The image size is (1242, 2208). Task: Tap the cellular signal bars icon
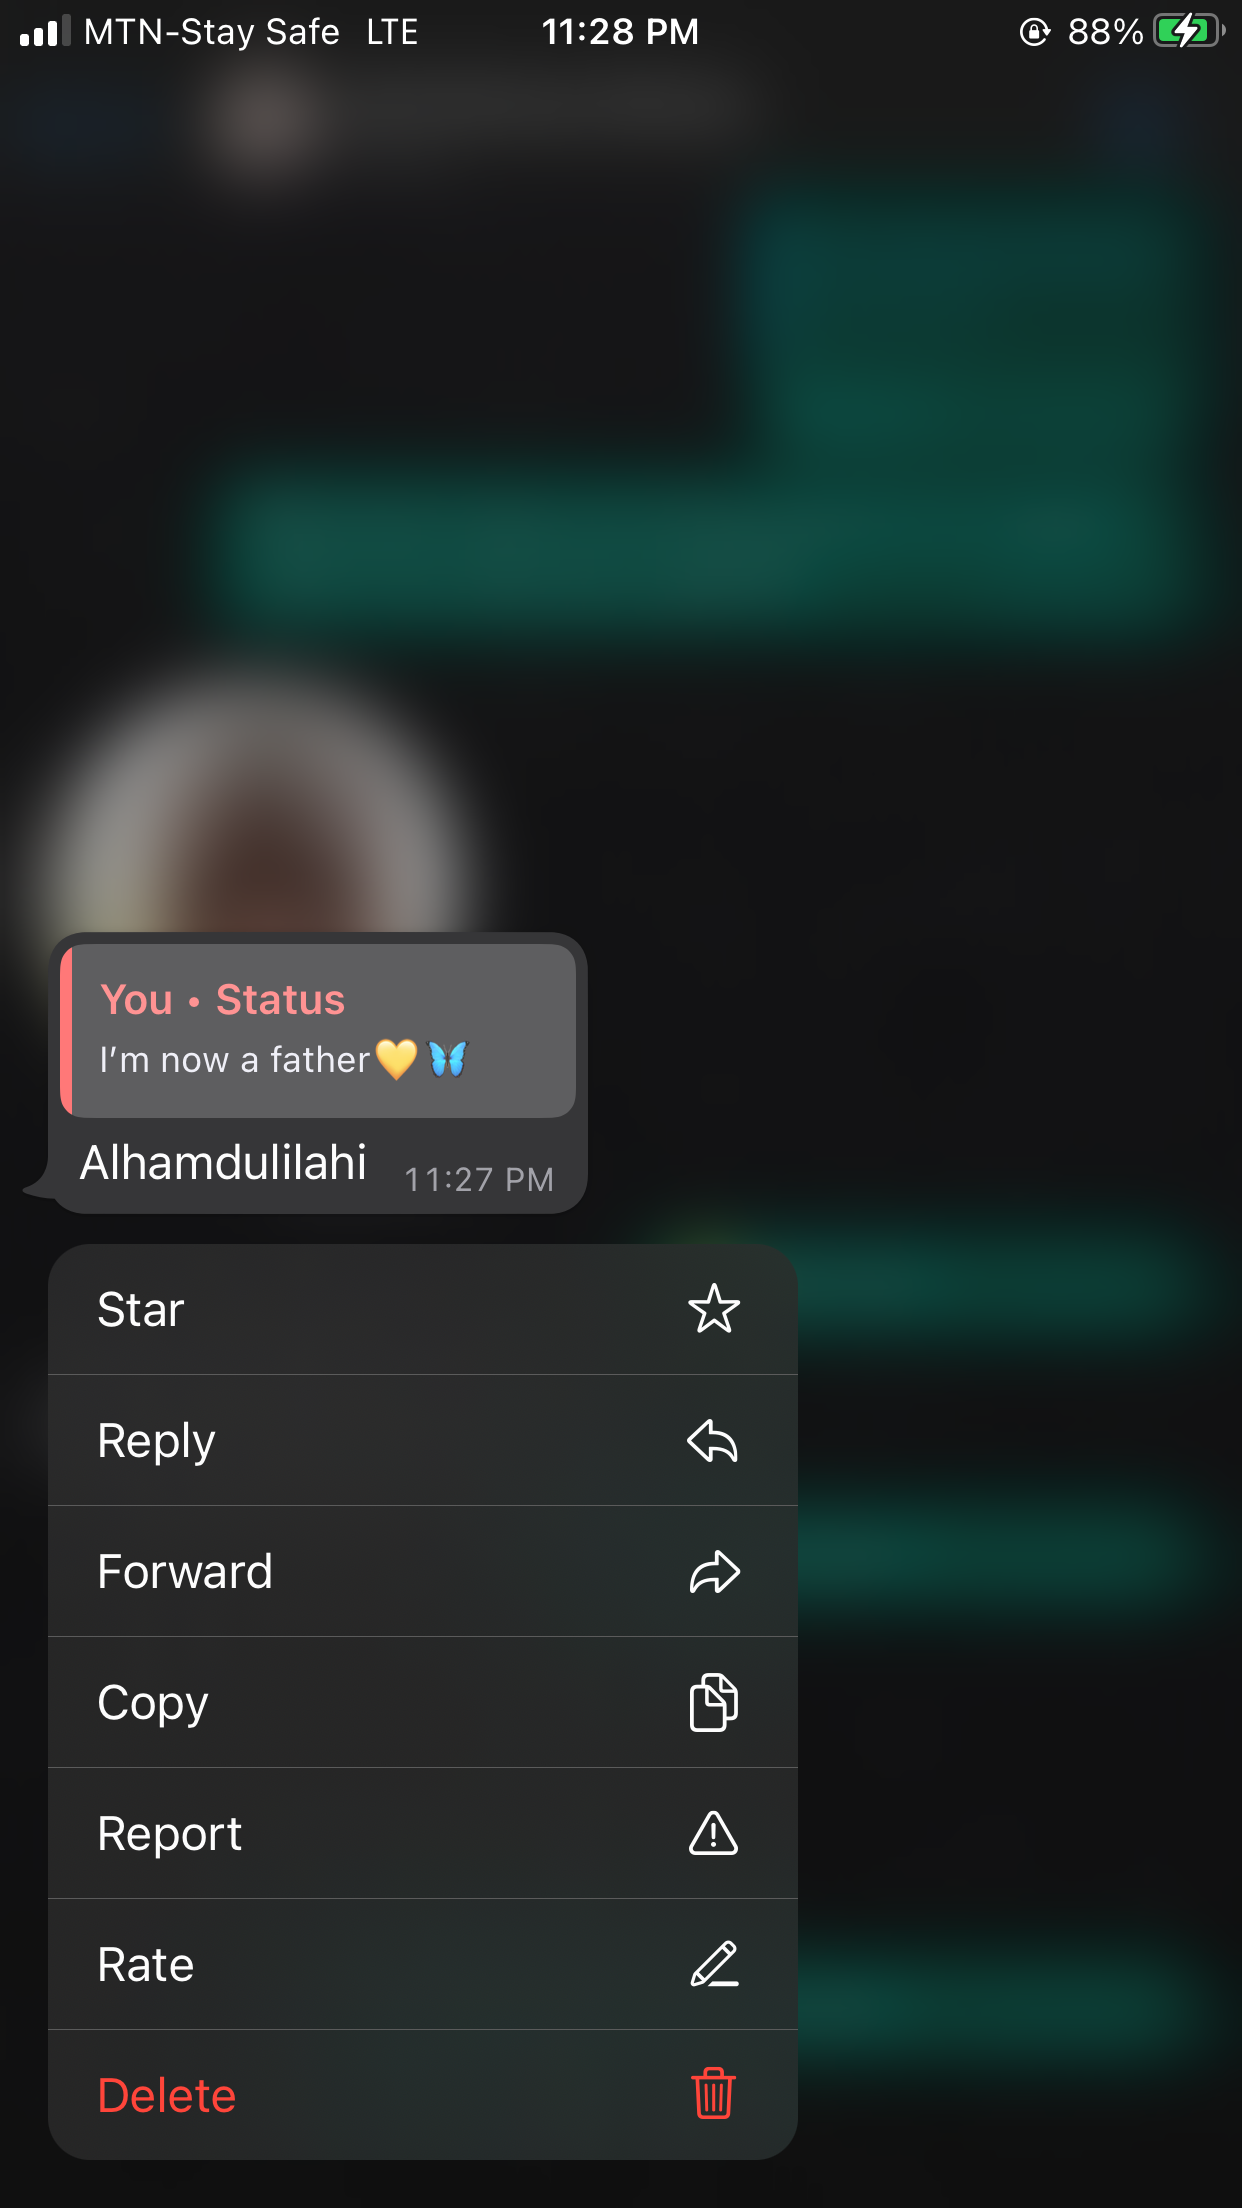pos(45,32)
